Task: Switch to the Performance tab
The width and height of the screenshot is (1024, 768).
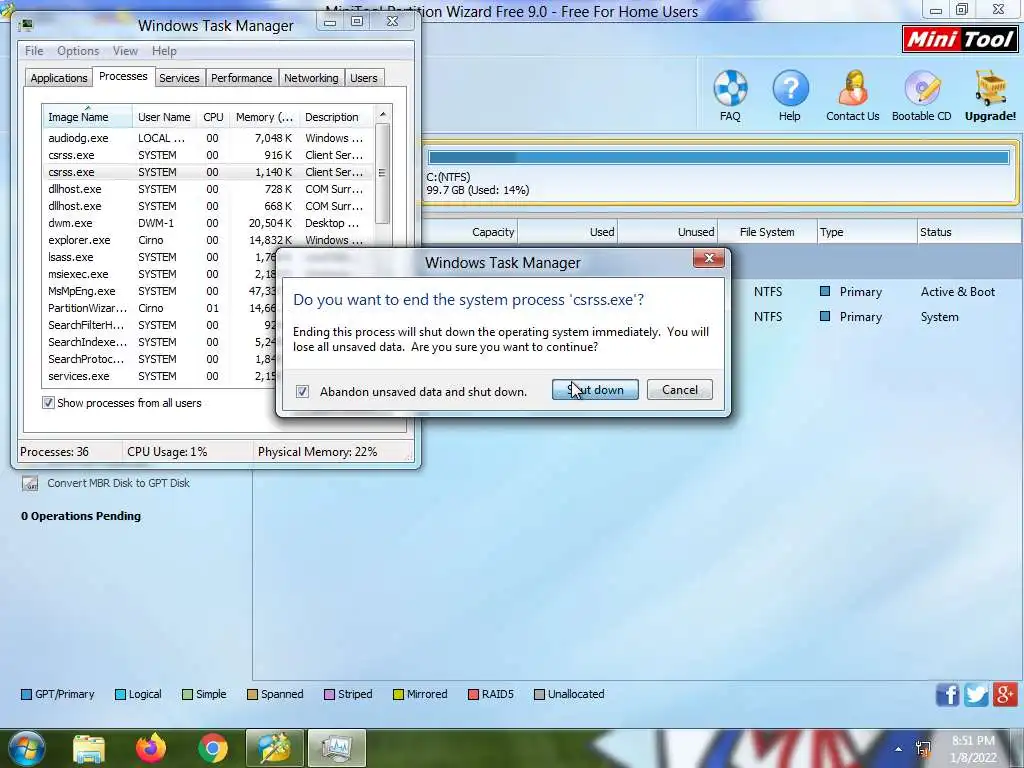Action: point(242,78)
